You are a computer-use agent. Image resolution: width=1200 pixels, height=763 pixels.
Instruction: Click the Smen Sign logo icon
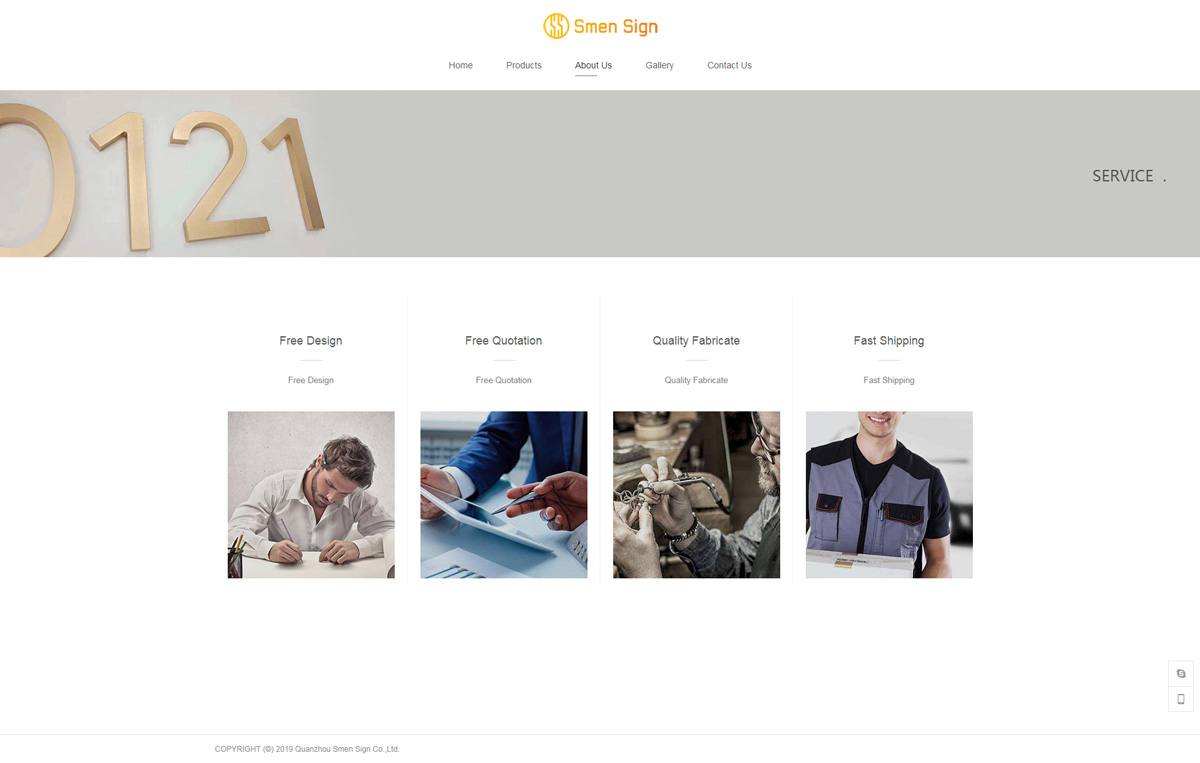click(556, 26)
